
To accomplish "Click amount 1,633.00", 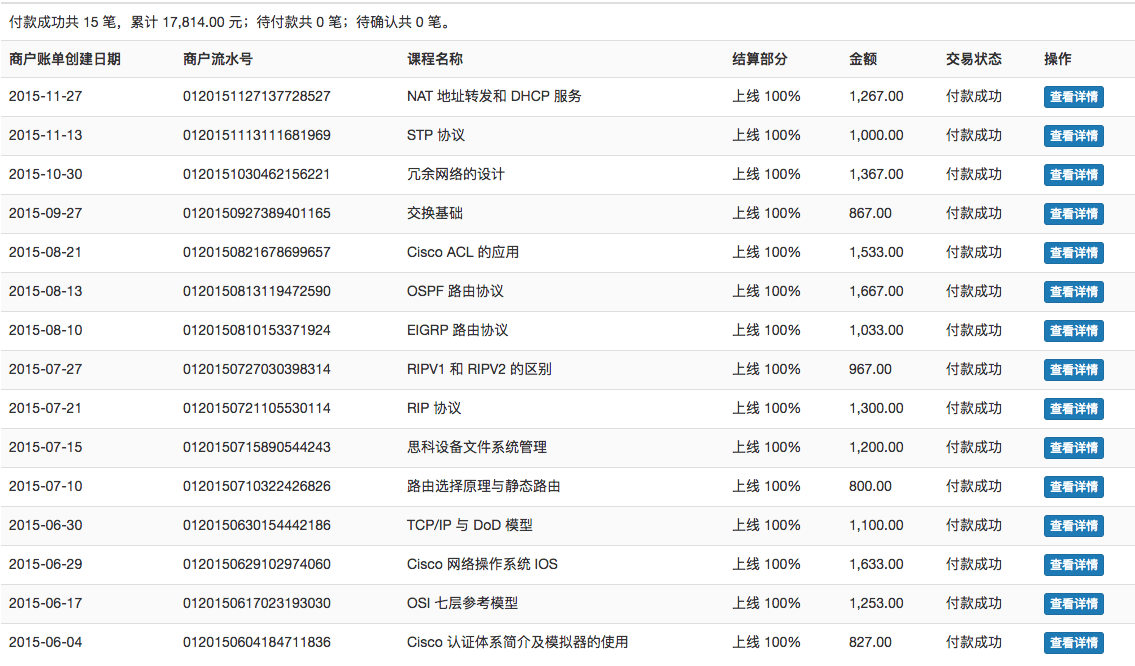I will [877, 565].
